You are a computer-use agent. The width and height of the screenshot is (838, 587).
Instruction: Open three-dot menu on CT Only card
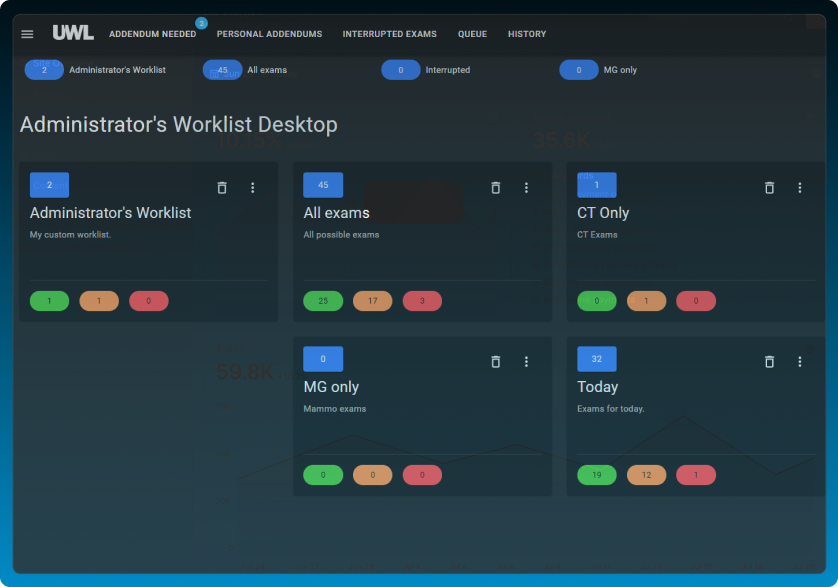coord(800,188)
